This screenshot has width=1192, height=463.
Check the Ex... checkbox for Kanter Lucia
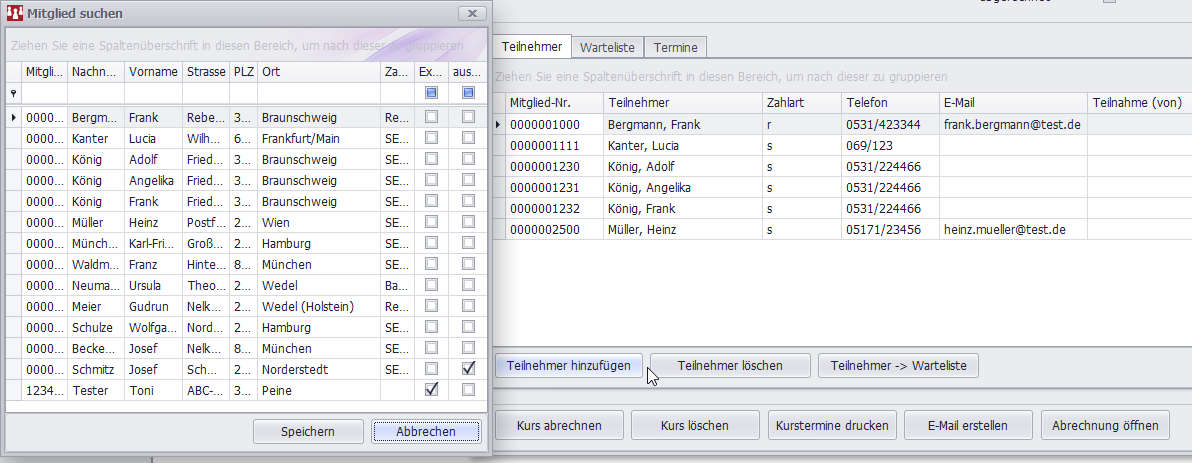pos(431,139)
